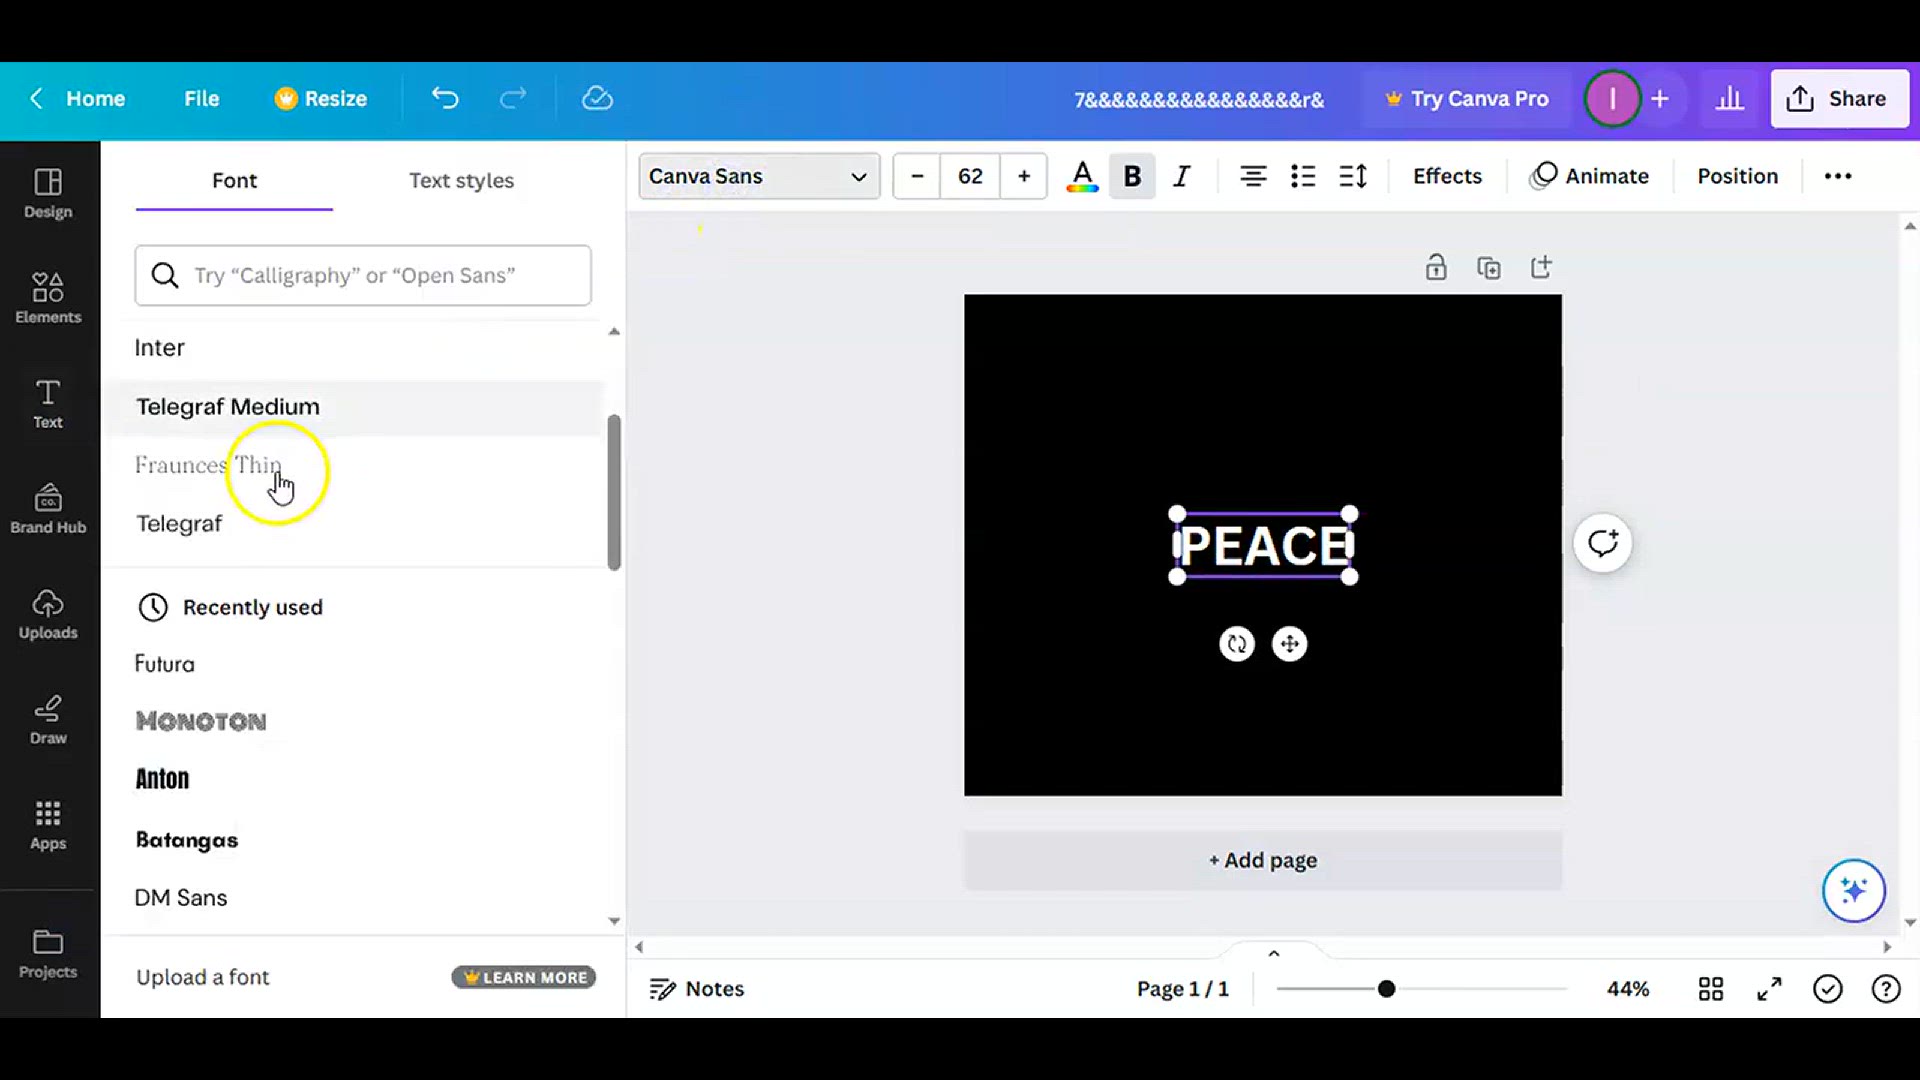Click the move handle below PEACE text
Viewport: 1920px width, 1080px height.
tap(1289, 644)
